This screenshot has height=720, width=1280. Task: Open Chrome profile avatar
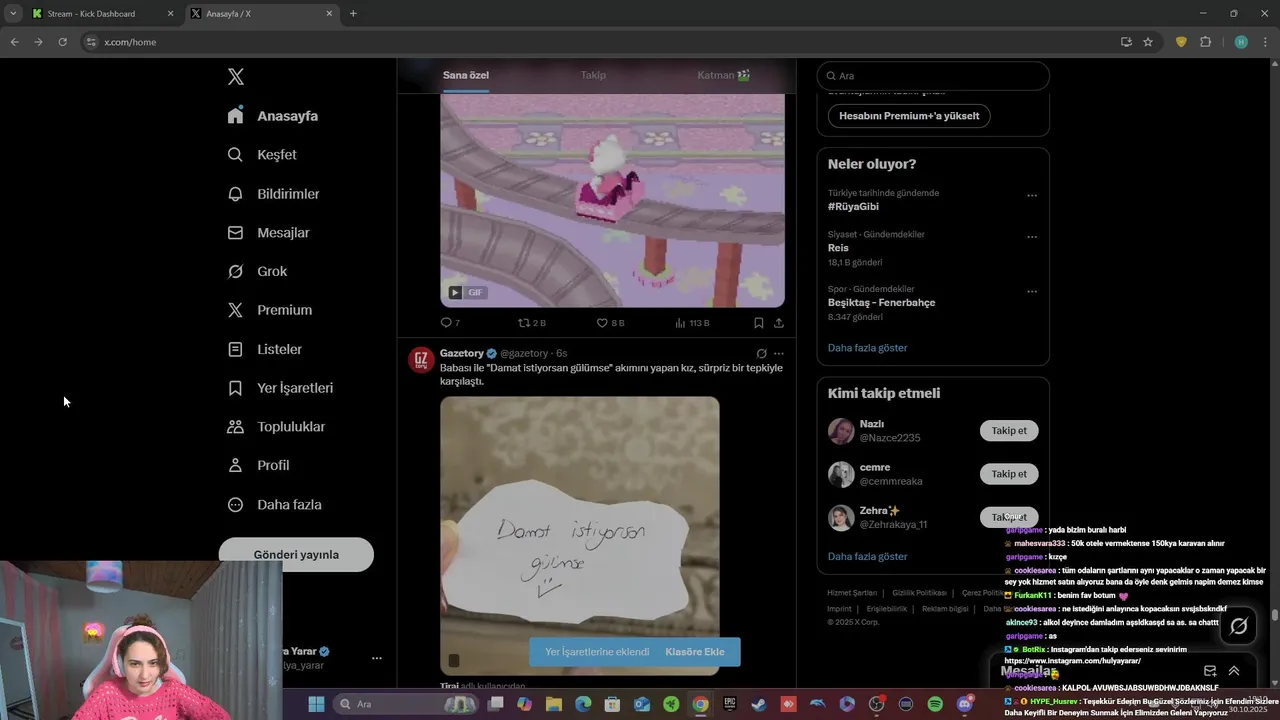tap(1241, 42)
